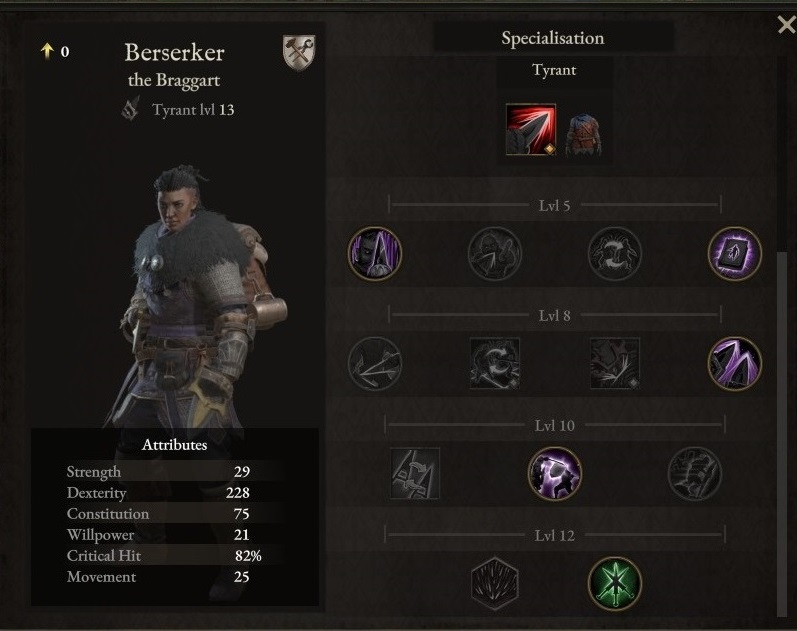Click the specialisation panel scrollbar
Viewport: 797px width, 631px height.
coord(783,434)
